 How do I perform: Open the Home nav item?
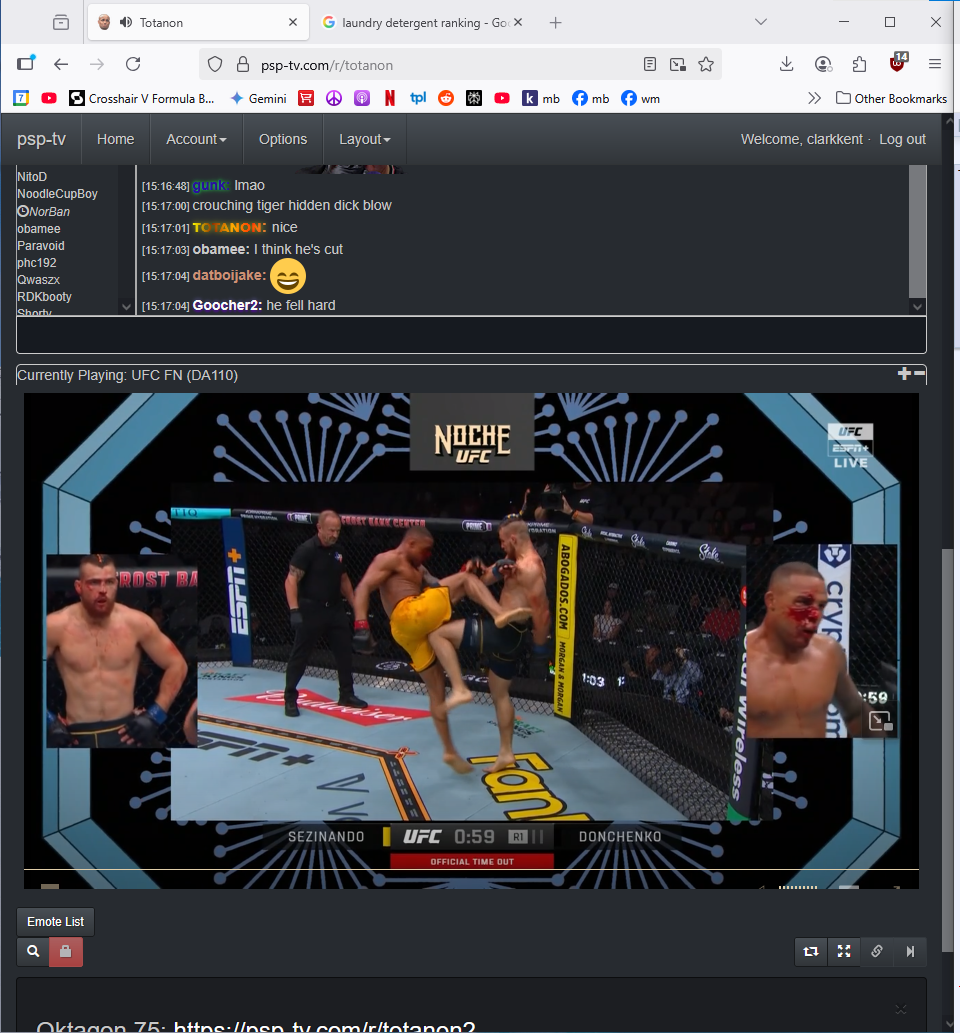point(115,139)
